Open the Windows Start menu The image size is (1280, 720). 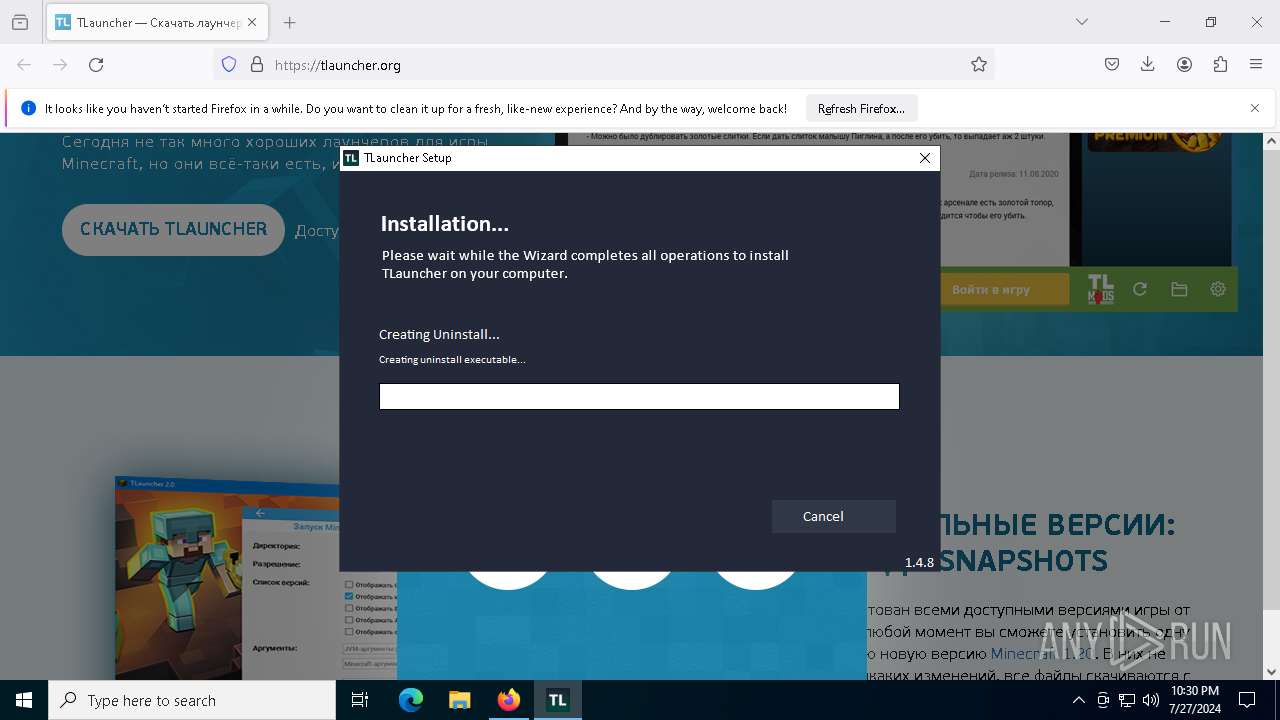tap(24, 700)
